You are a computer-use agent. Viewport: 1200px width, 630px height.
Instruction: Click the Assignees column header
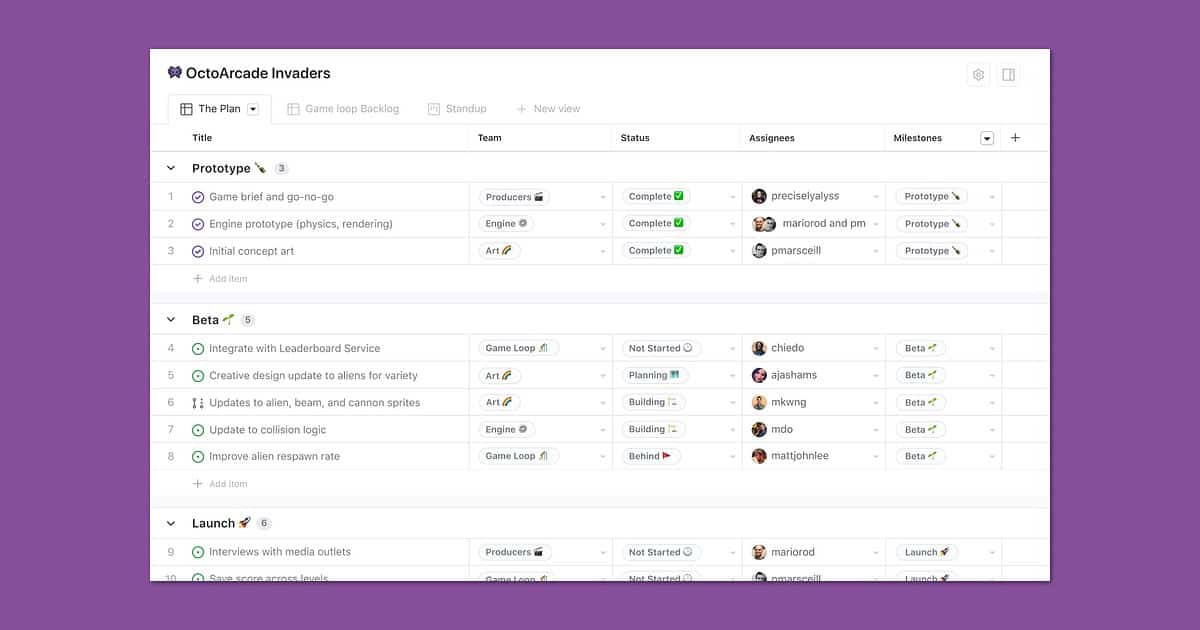click(x=772, y=138)
